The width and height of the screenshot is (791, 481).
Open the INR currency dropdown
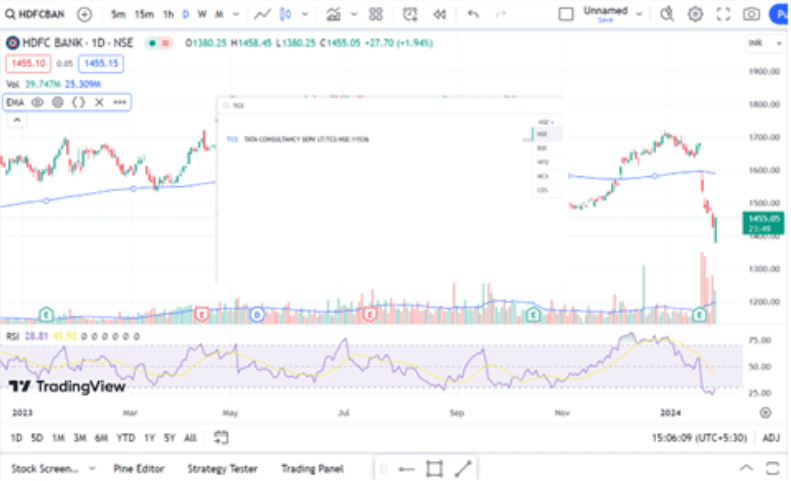(765, 43)
